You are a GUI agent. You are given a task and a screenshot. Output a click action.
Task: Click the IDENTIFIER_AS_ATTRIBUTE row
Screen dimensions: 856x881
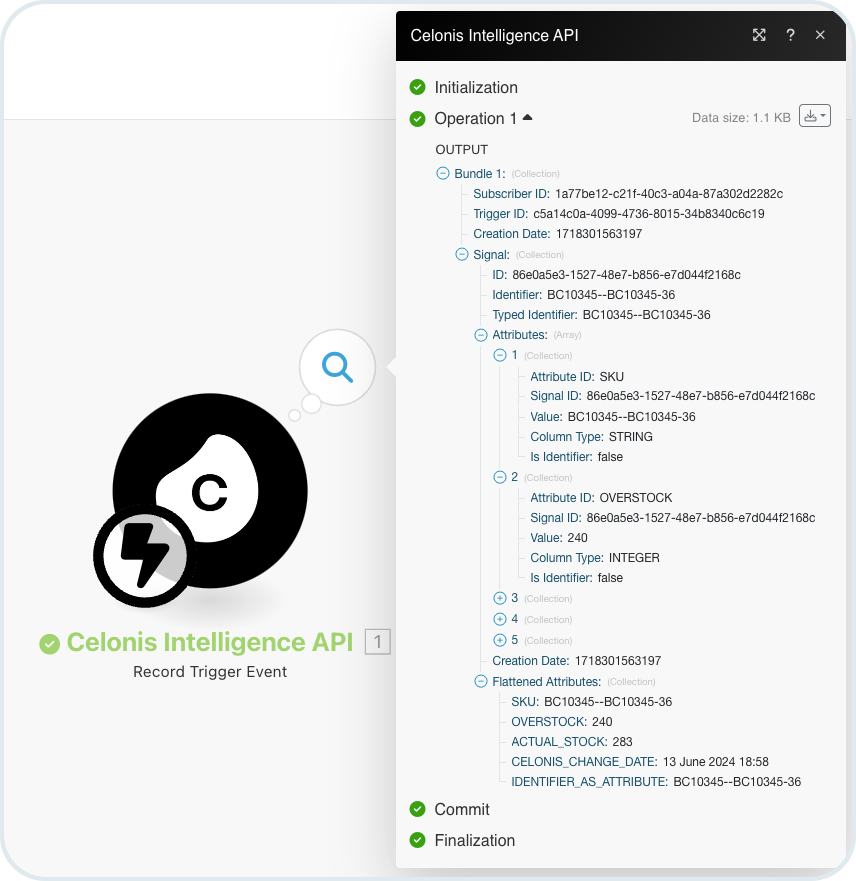pos(656,782)
